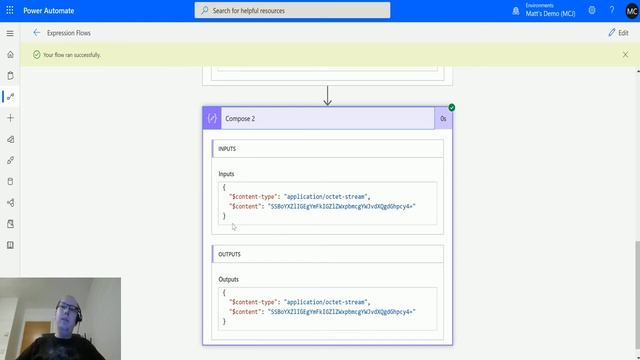
Task: Click the Edit button
Action: [x=618, y=33]
